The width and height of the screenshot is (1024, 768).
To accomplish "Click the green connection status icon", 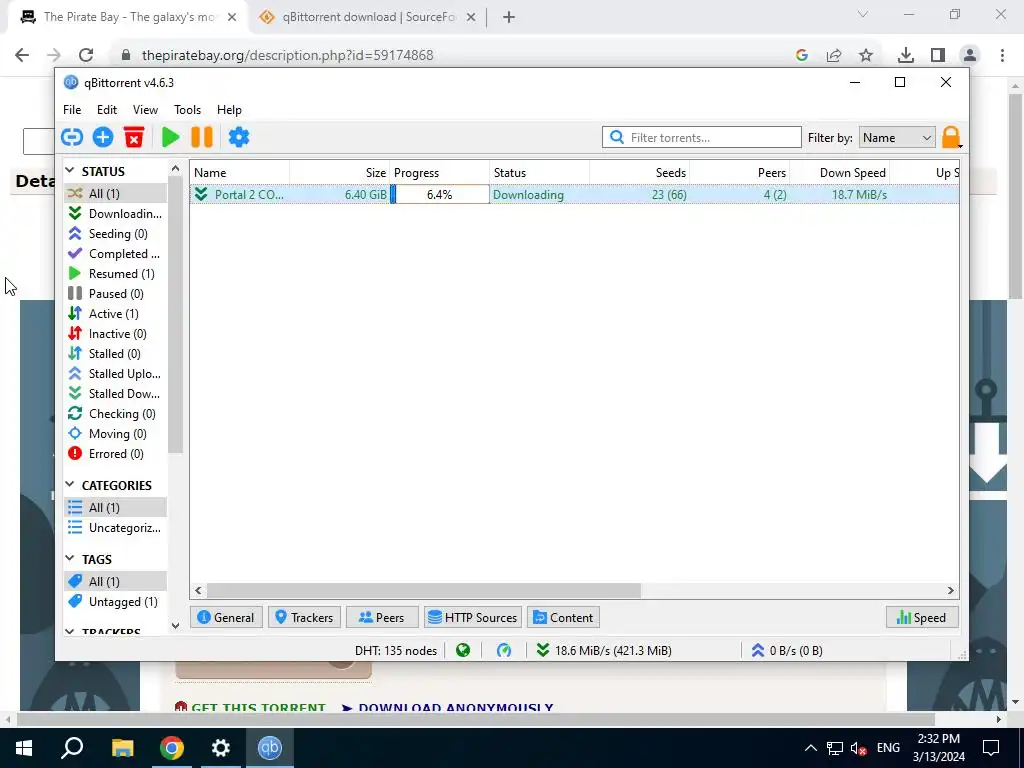I will 463,650.
